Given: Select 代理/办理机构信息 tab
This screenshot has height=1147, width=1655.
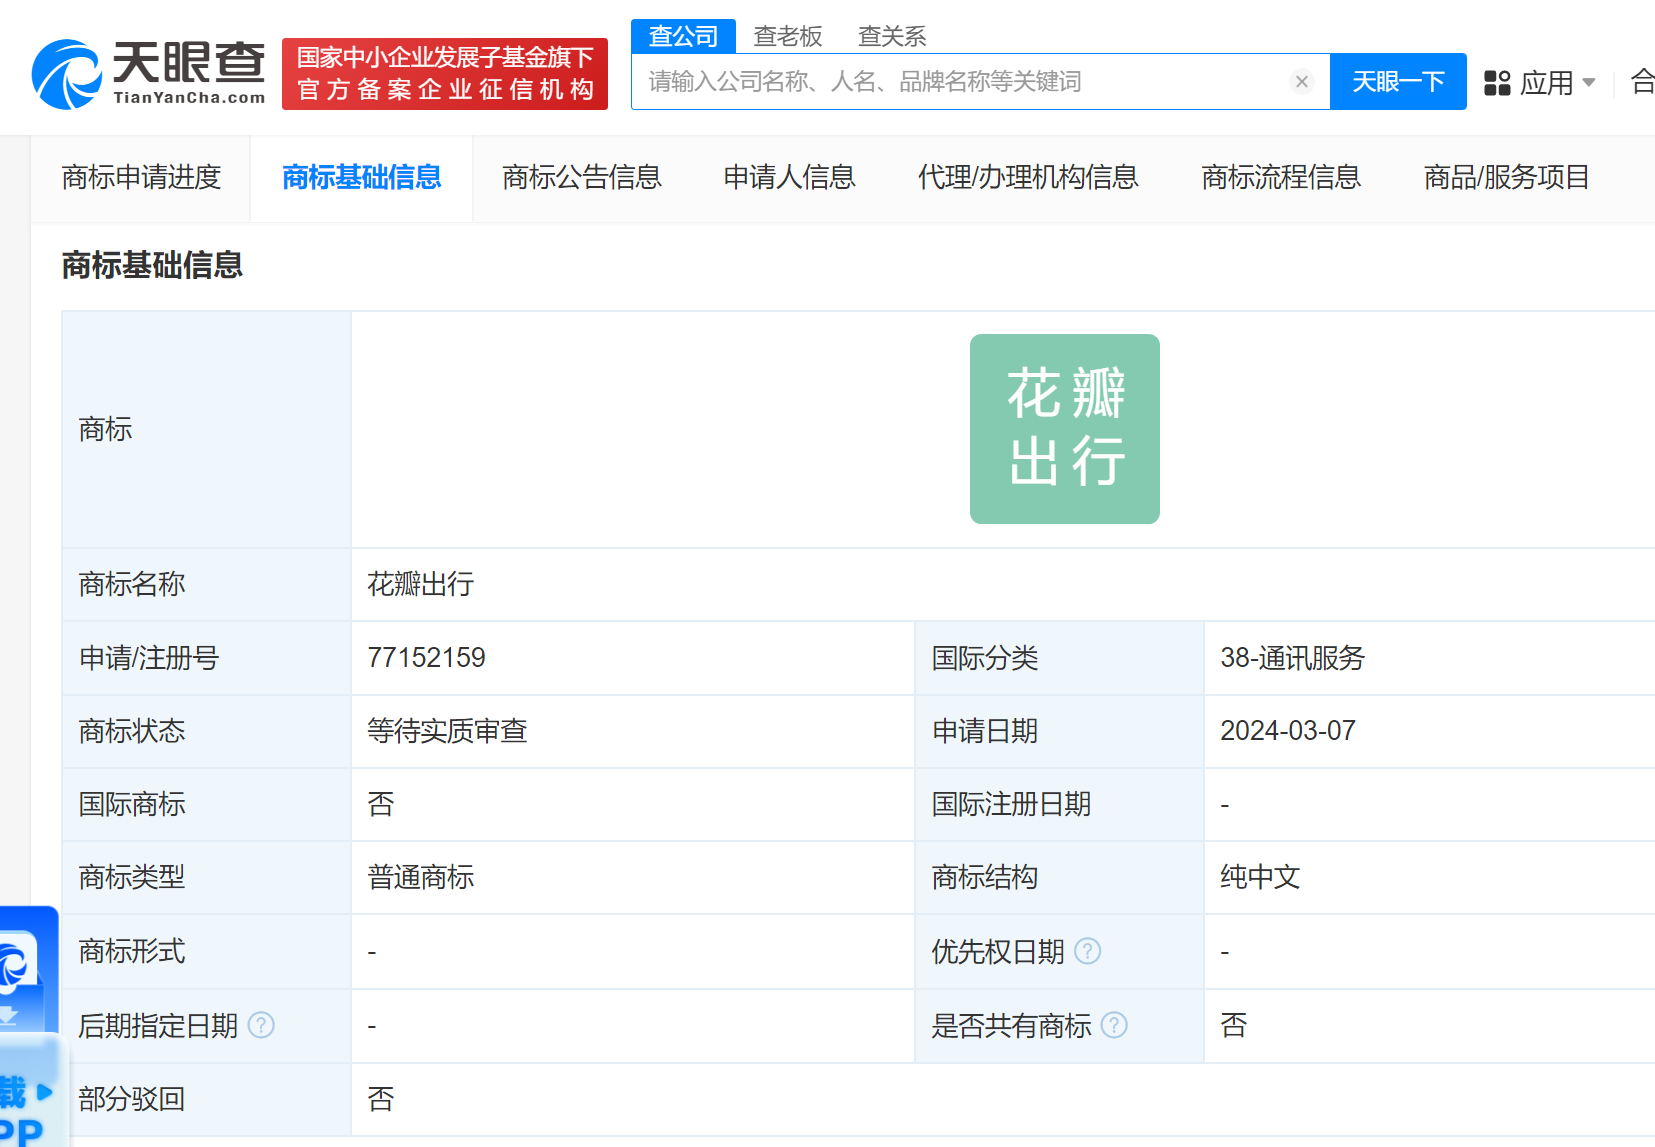Looking at the screenshot, I should [x=1027, y=178].
